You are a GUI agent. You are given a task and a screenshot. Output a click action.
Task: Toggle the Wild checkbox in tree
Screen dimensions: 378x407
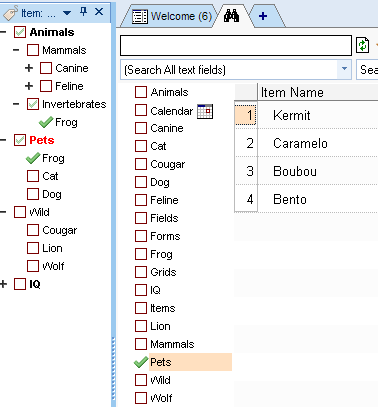(20, 212)
